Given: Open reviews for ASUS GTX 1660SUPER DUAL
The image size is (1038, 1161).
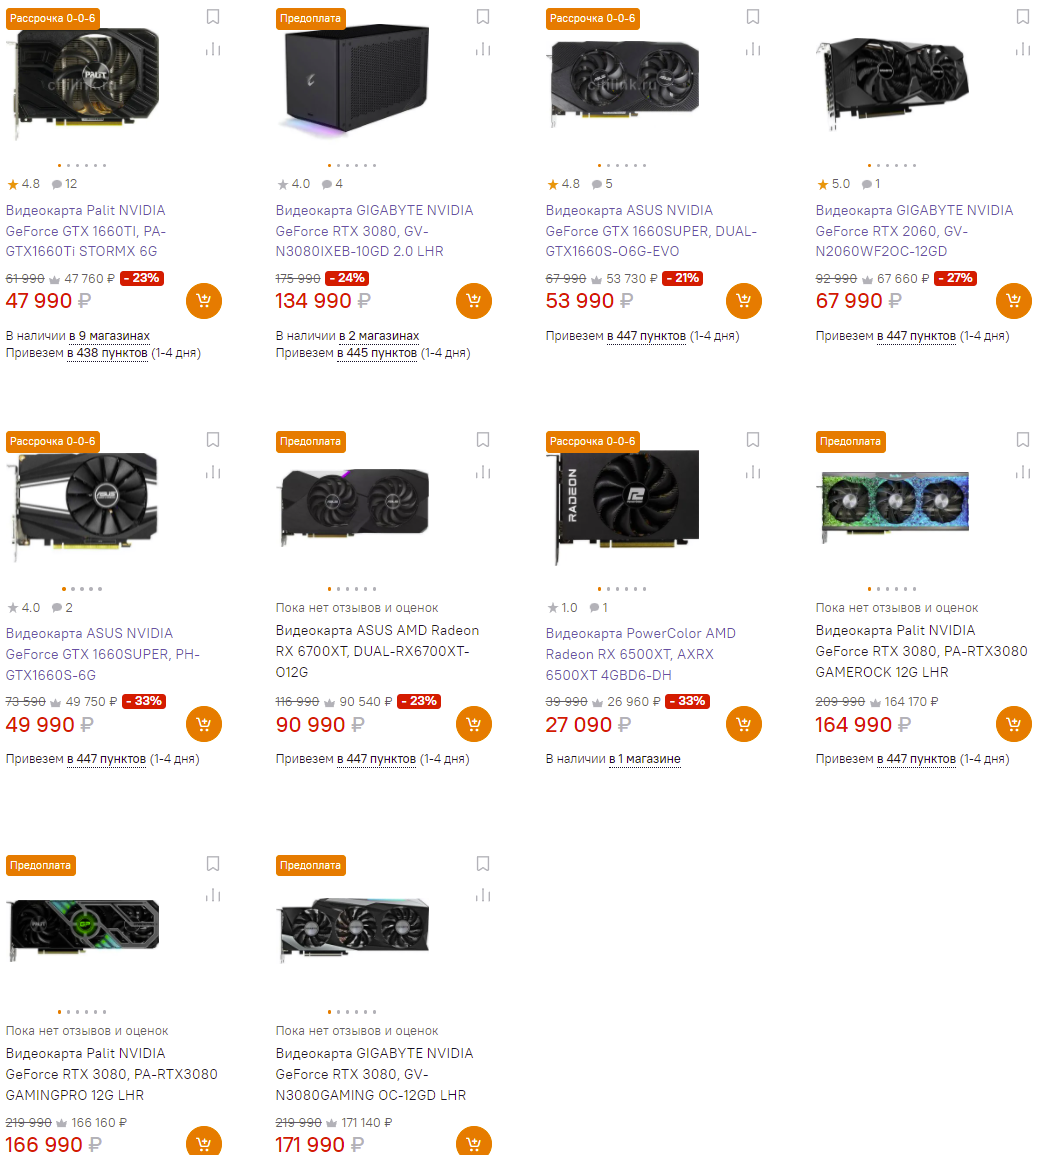Looking at the screenshot, I should click(603, 184).
